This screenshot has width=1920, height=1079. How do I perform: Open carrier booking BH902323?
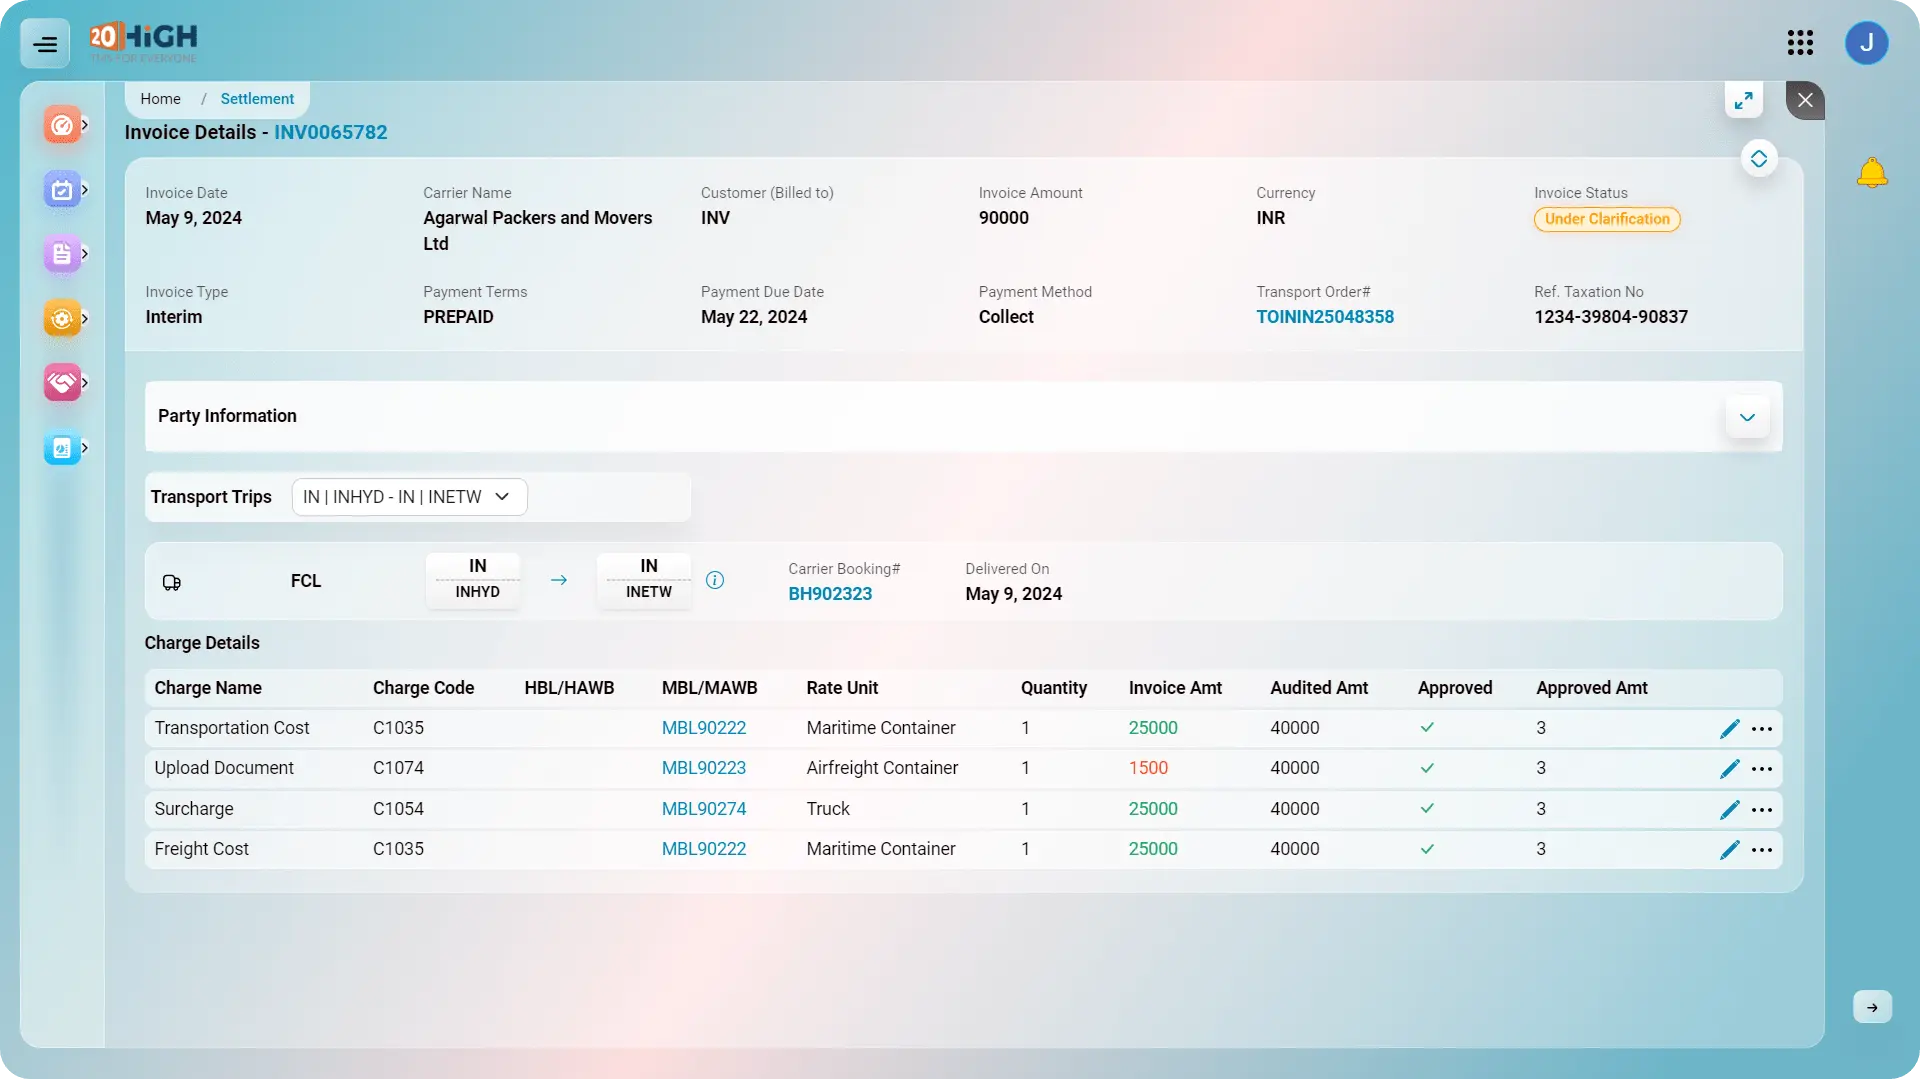coord(830,594)
